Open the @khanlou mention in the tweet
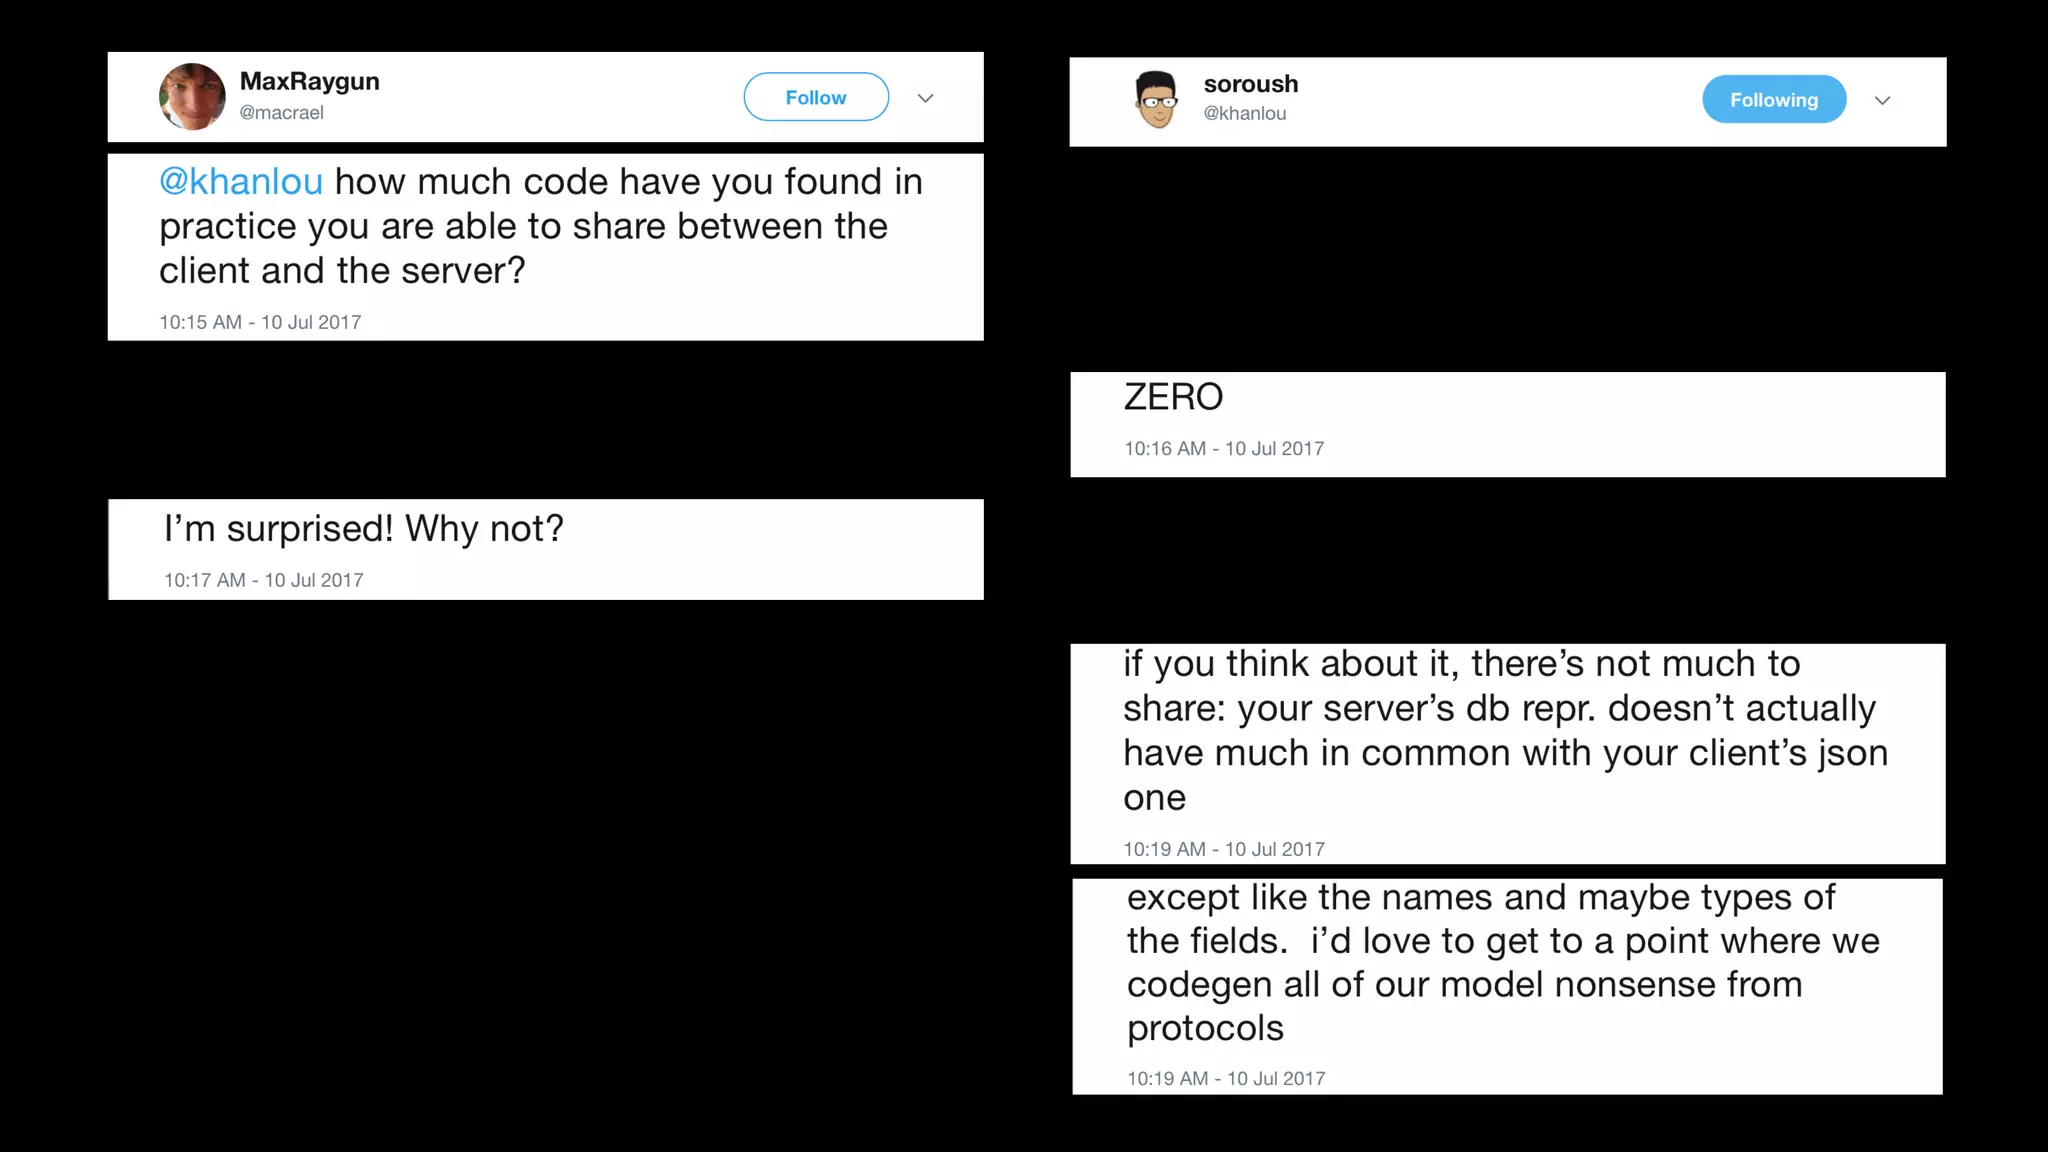The height and width of the screenshot is (1152, 2048). pyautogui.click(x=241, y=182)
